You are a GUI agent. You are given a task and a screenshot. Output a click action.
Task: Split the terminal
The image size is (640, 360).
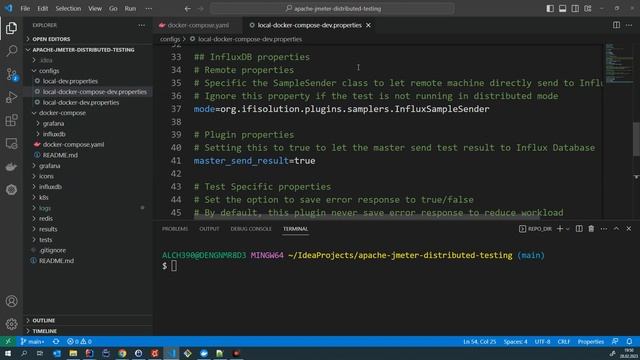579,229
